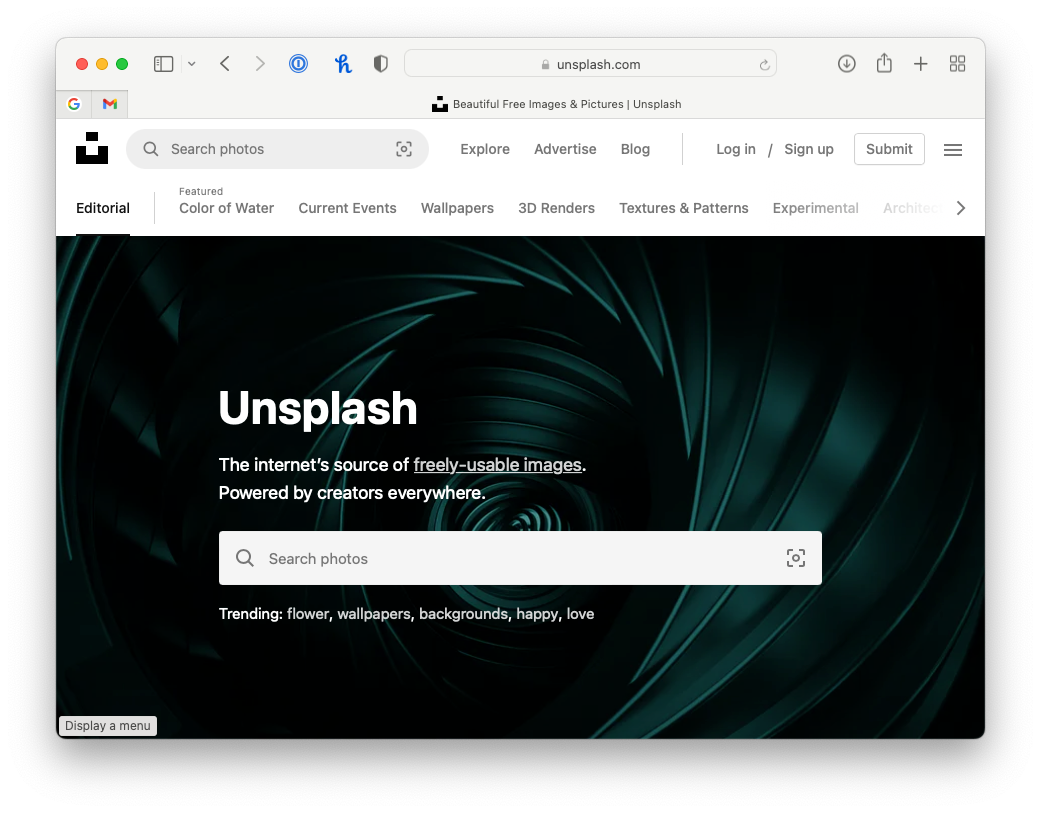
Task: Open the Share menu
Action: (x=884, y=63)
